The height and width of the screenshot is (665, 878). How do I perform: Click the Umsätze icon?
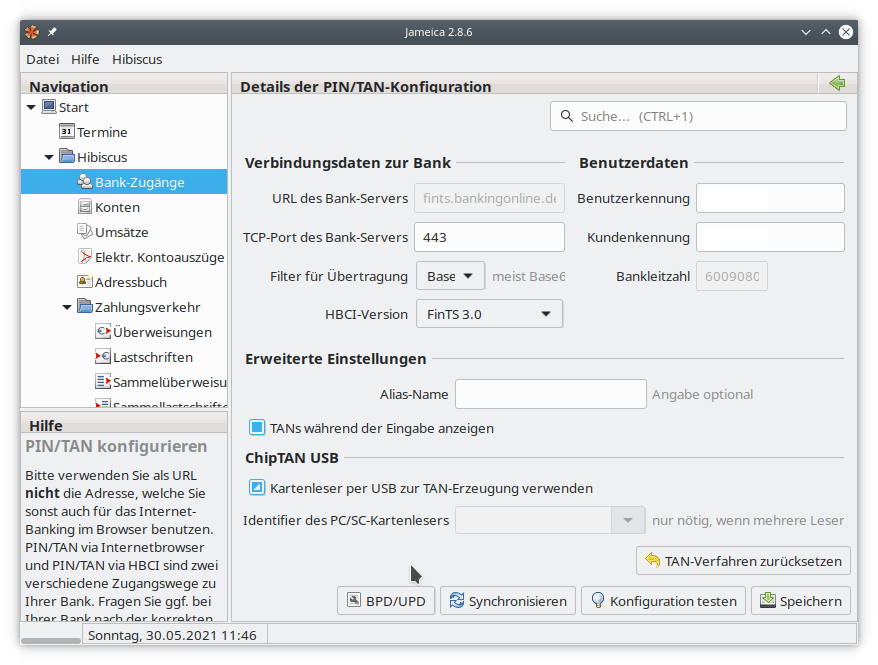[85, 231]
